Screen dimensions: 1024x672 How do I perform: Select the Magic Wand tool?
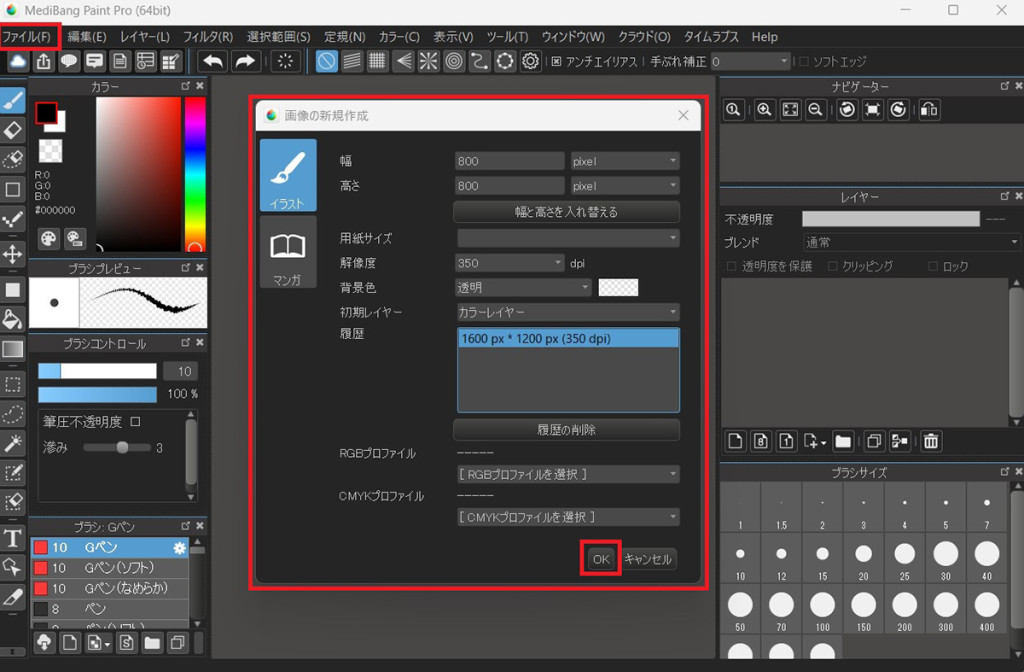tap(13, 443)
